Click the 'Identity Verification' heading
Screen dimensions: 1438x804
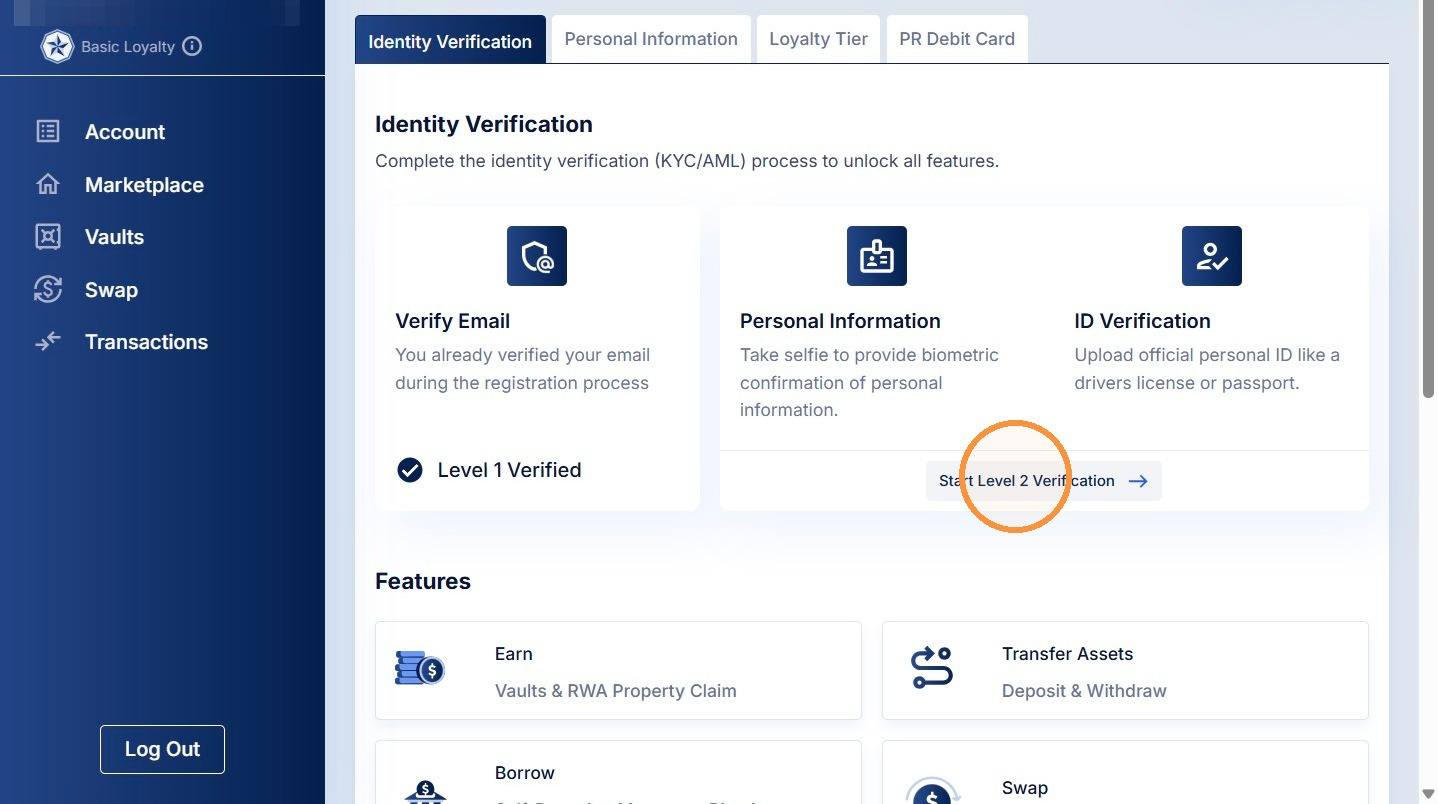[x=484, y=124]
